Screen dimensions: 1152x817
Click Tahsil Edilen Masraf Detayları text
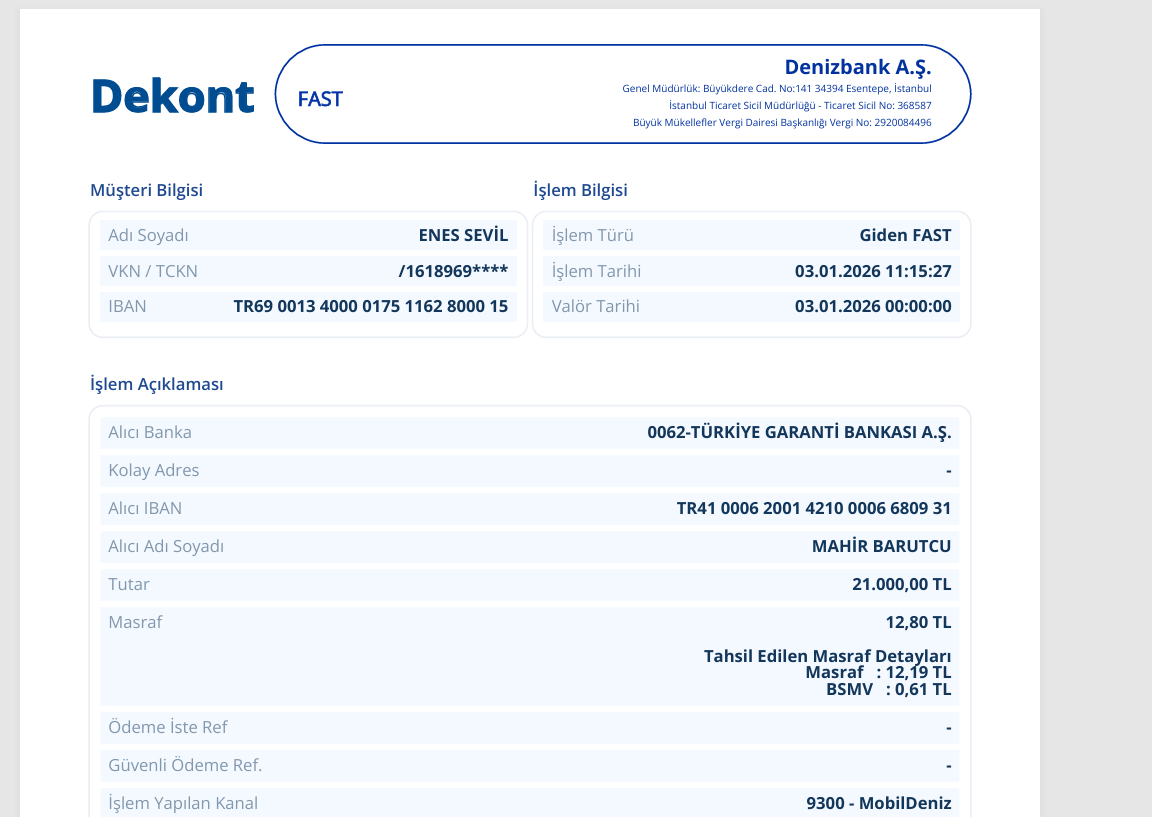(827, 655)
